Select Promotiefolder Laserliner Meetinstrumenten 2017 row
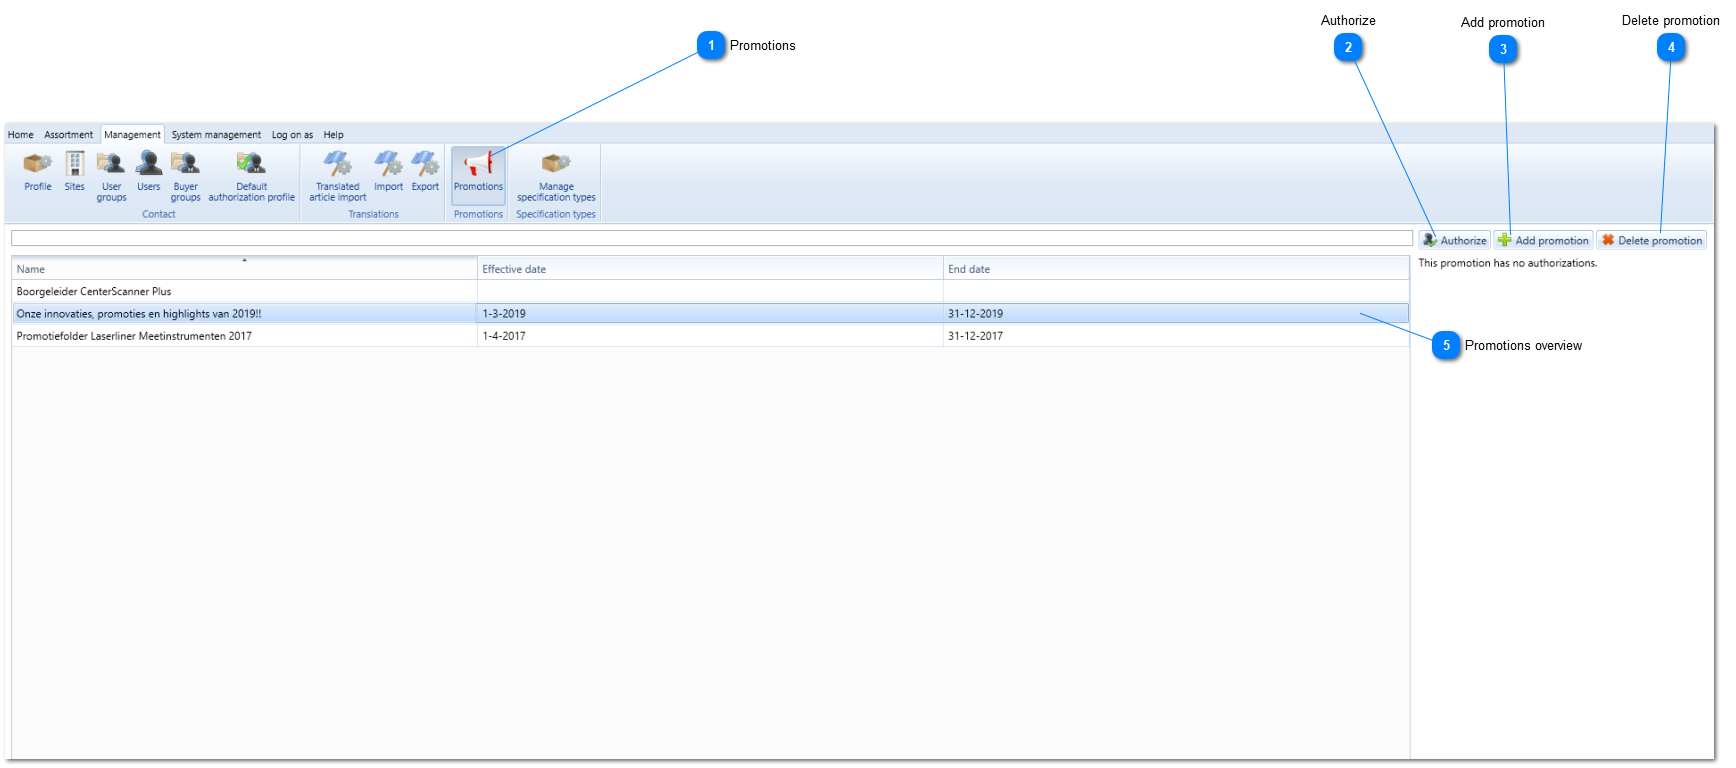 710,336
